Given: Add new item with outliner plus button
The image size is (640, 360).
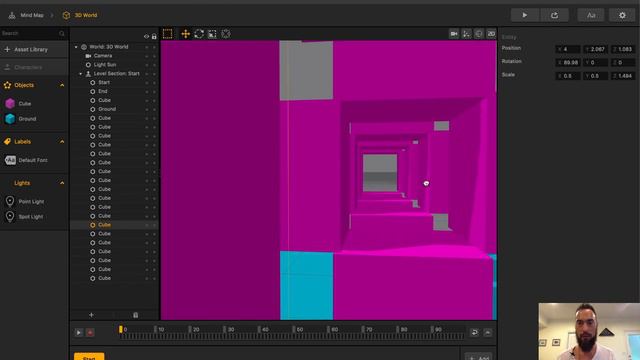Looking at the screenshot, I should [91, 315].
